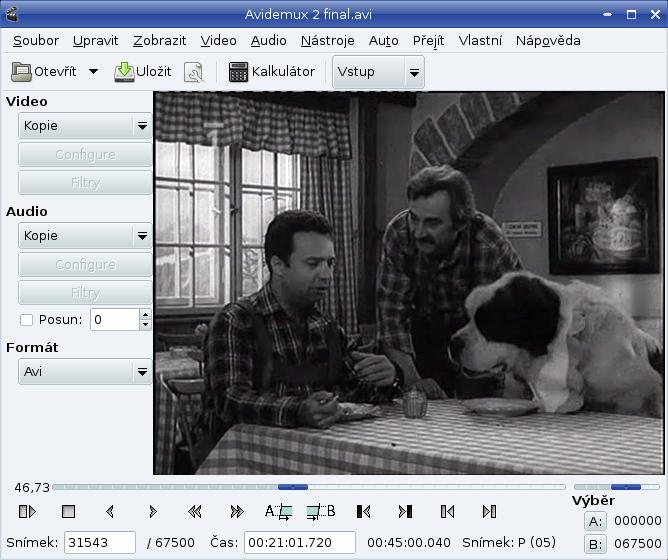Enable the Posun audio shift checkbox
The height and width of the screenshot is (560, 668).
(26, 320)
